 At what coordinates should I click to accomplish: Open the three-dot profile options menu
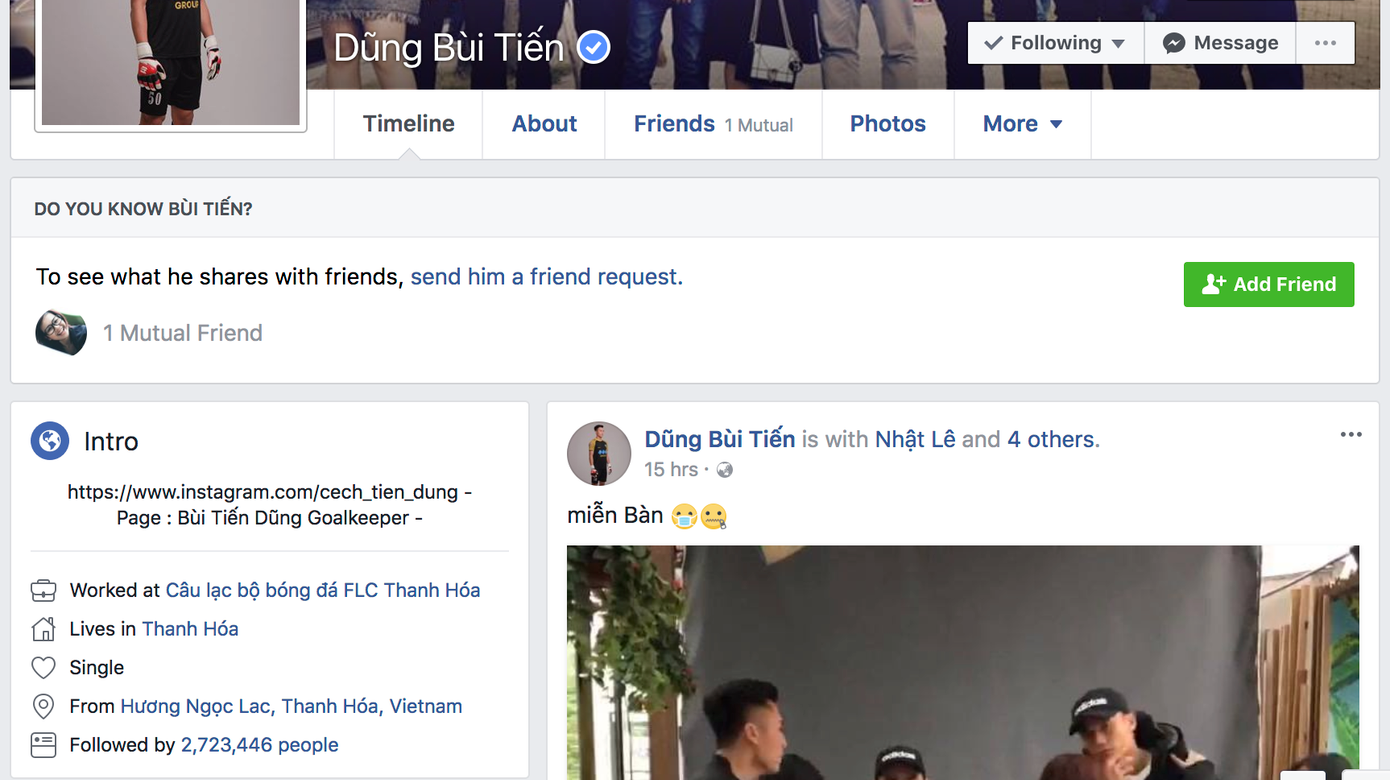[1325, 43]
